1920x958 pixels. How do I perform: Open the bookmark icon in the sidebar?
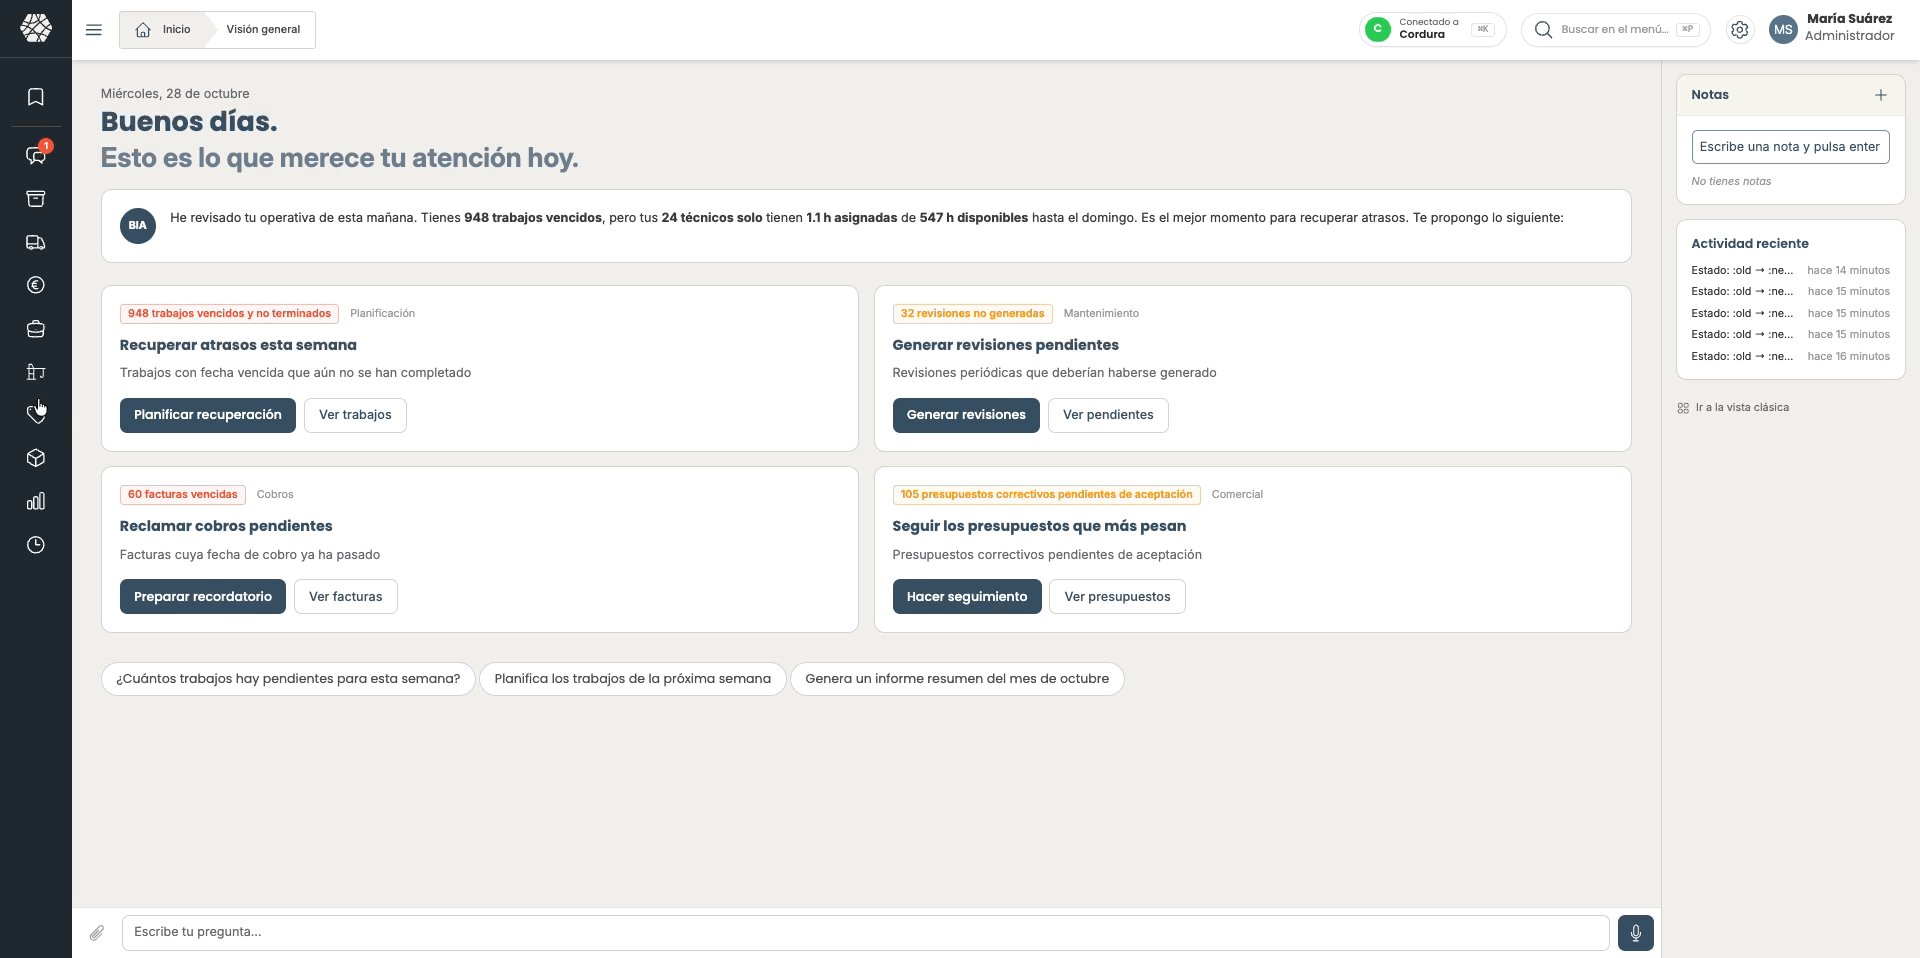click(x=36, y=97)
